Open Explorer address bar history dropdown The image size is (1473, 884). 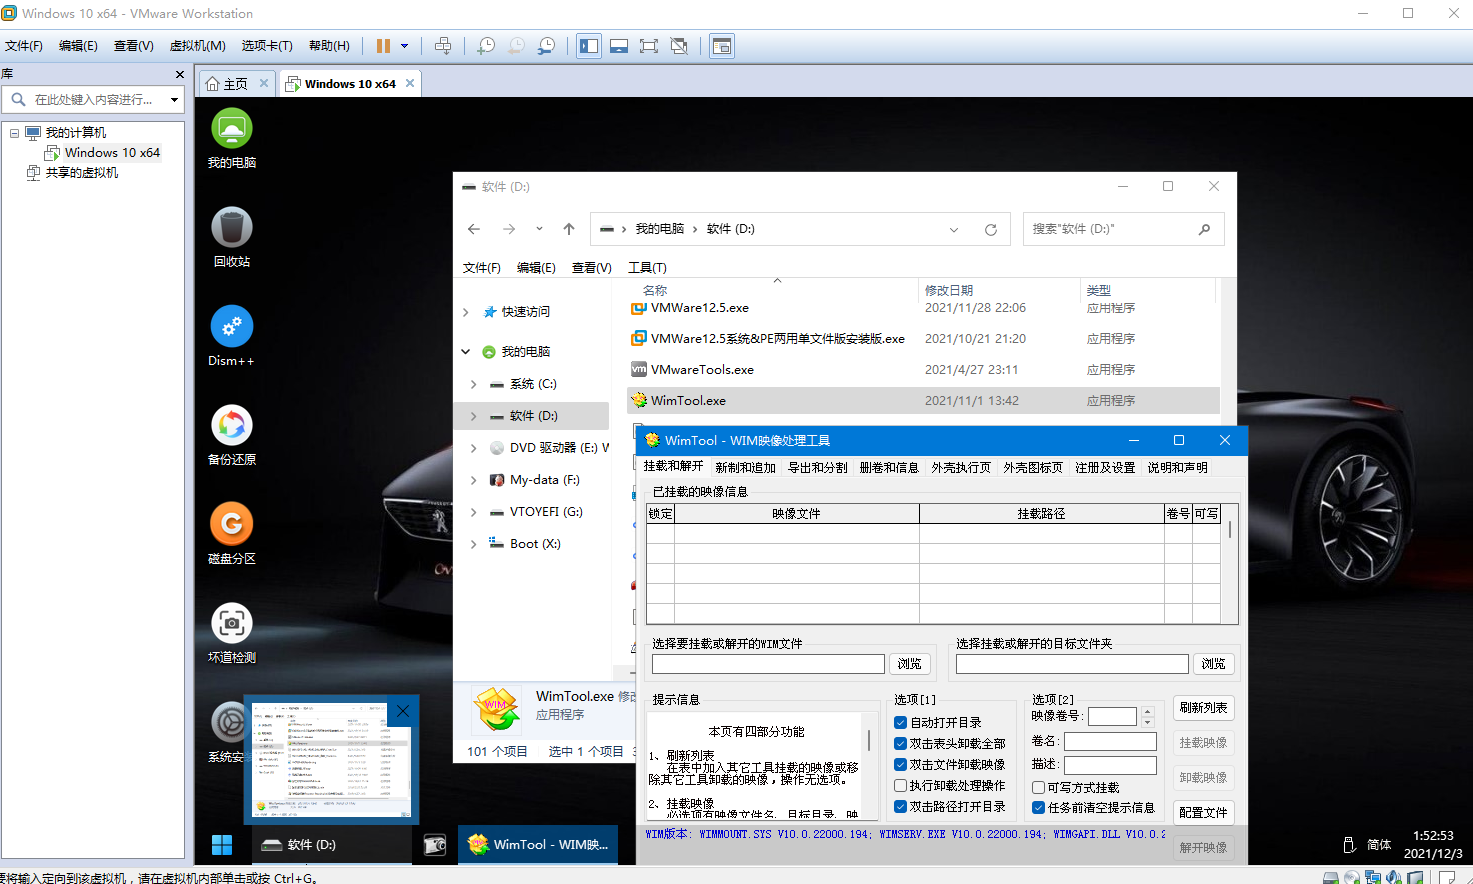(x=954, y=229)
